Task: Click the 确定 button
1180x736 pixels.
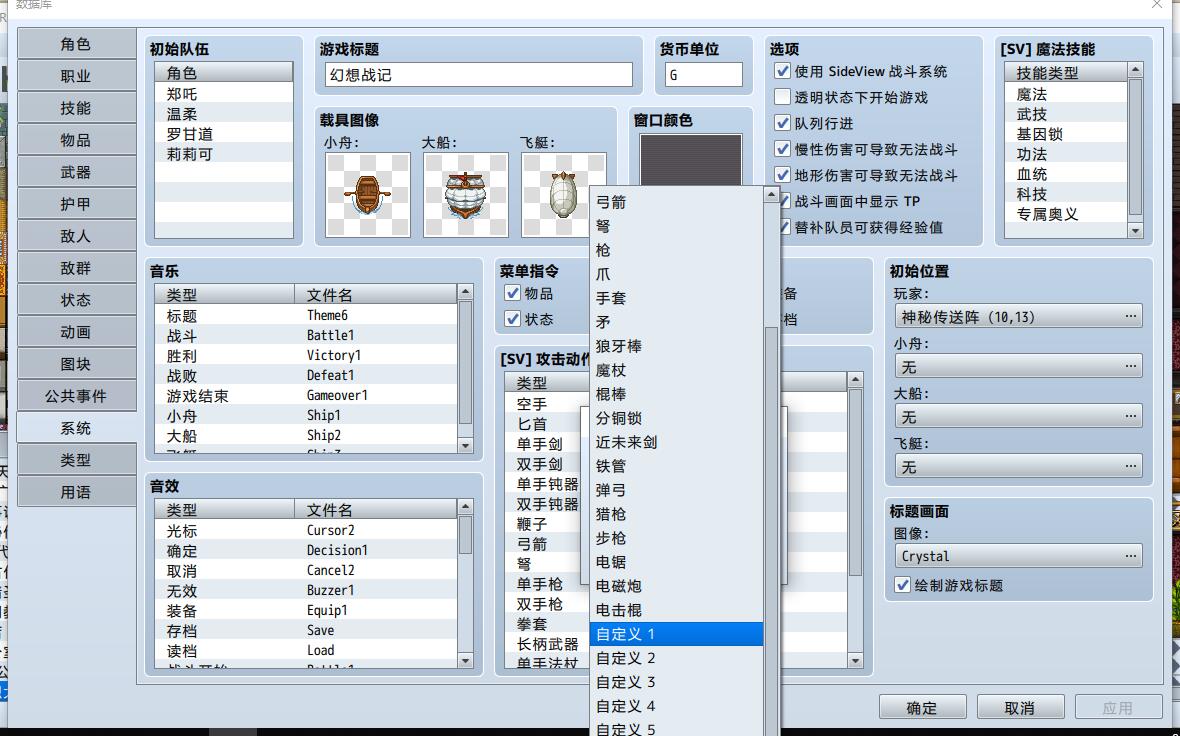Action: [922, 707]
